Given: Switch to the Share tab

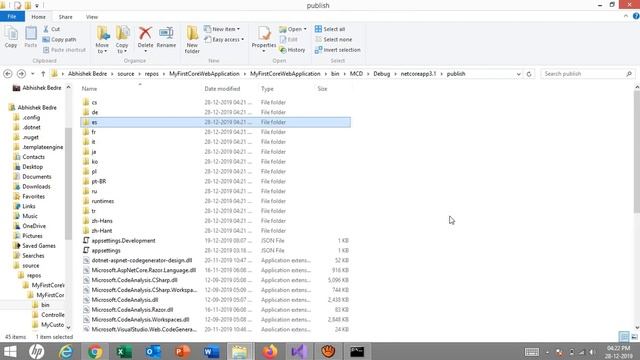Looking at the screenshot, I should point(65,17).
